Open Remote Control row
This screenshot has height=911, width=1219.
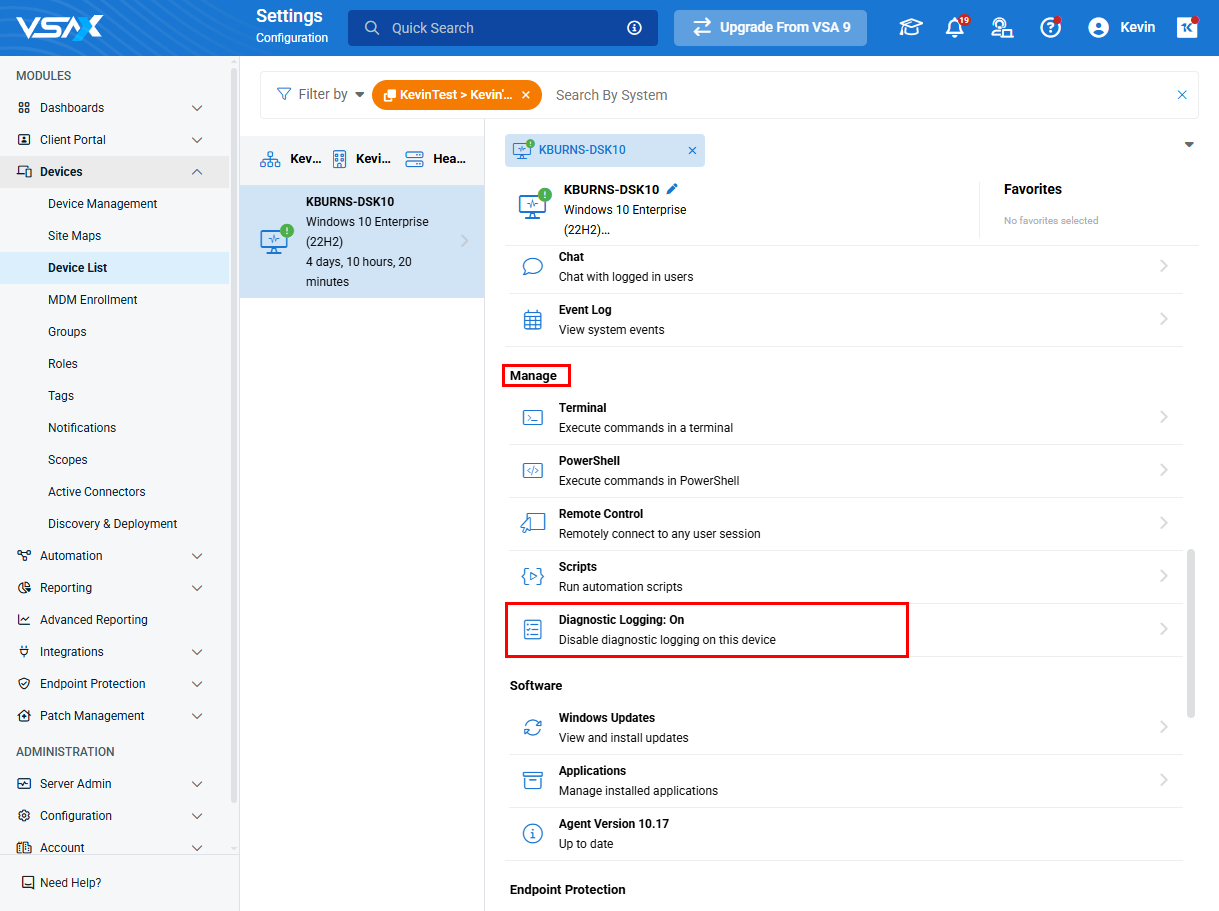coord(844,523)
